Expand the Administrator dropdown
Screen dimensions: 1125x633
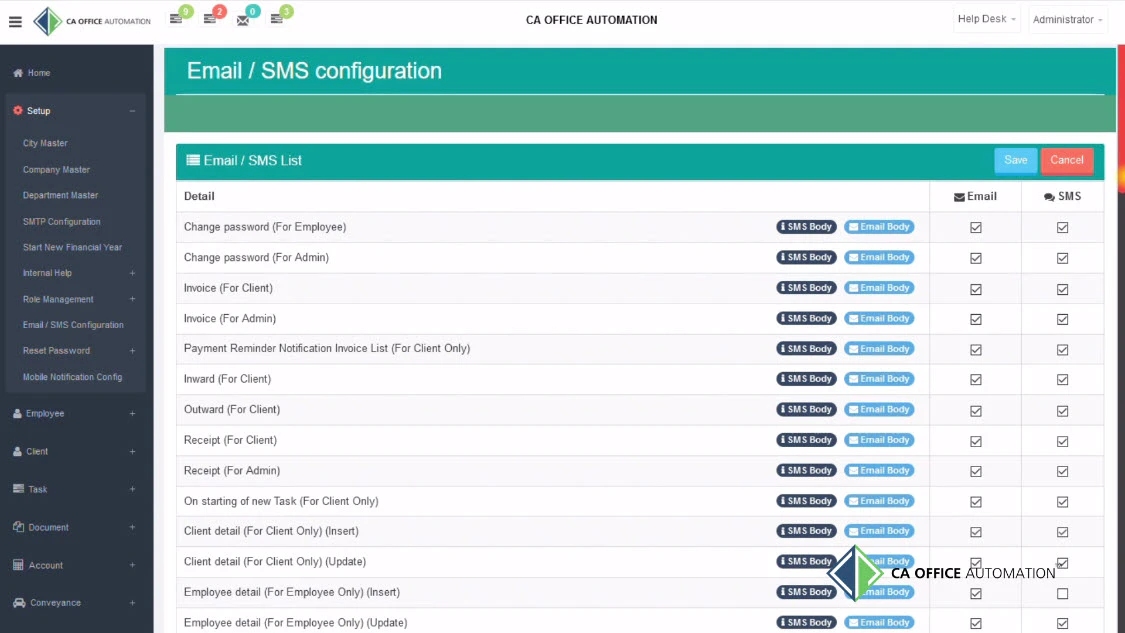[1067, 18]
